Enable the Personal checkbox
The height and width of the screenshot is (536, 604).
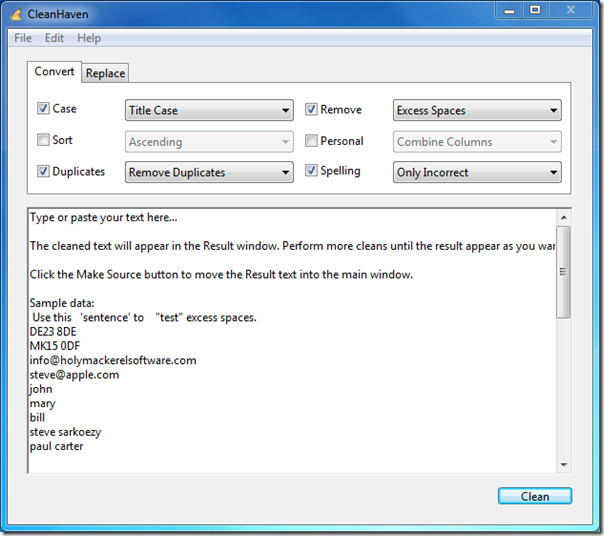point(312,141)
